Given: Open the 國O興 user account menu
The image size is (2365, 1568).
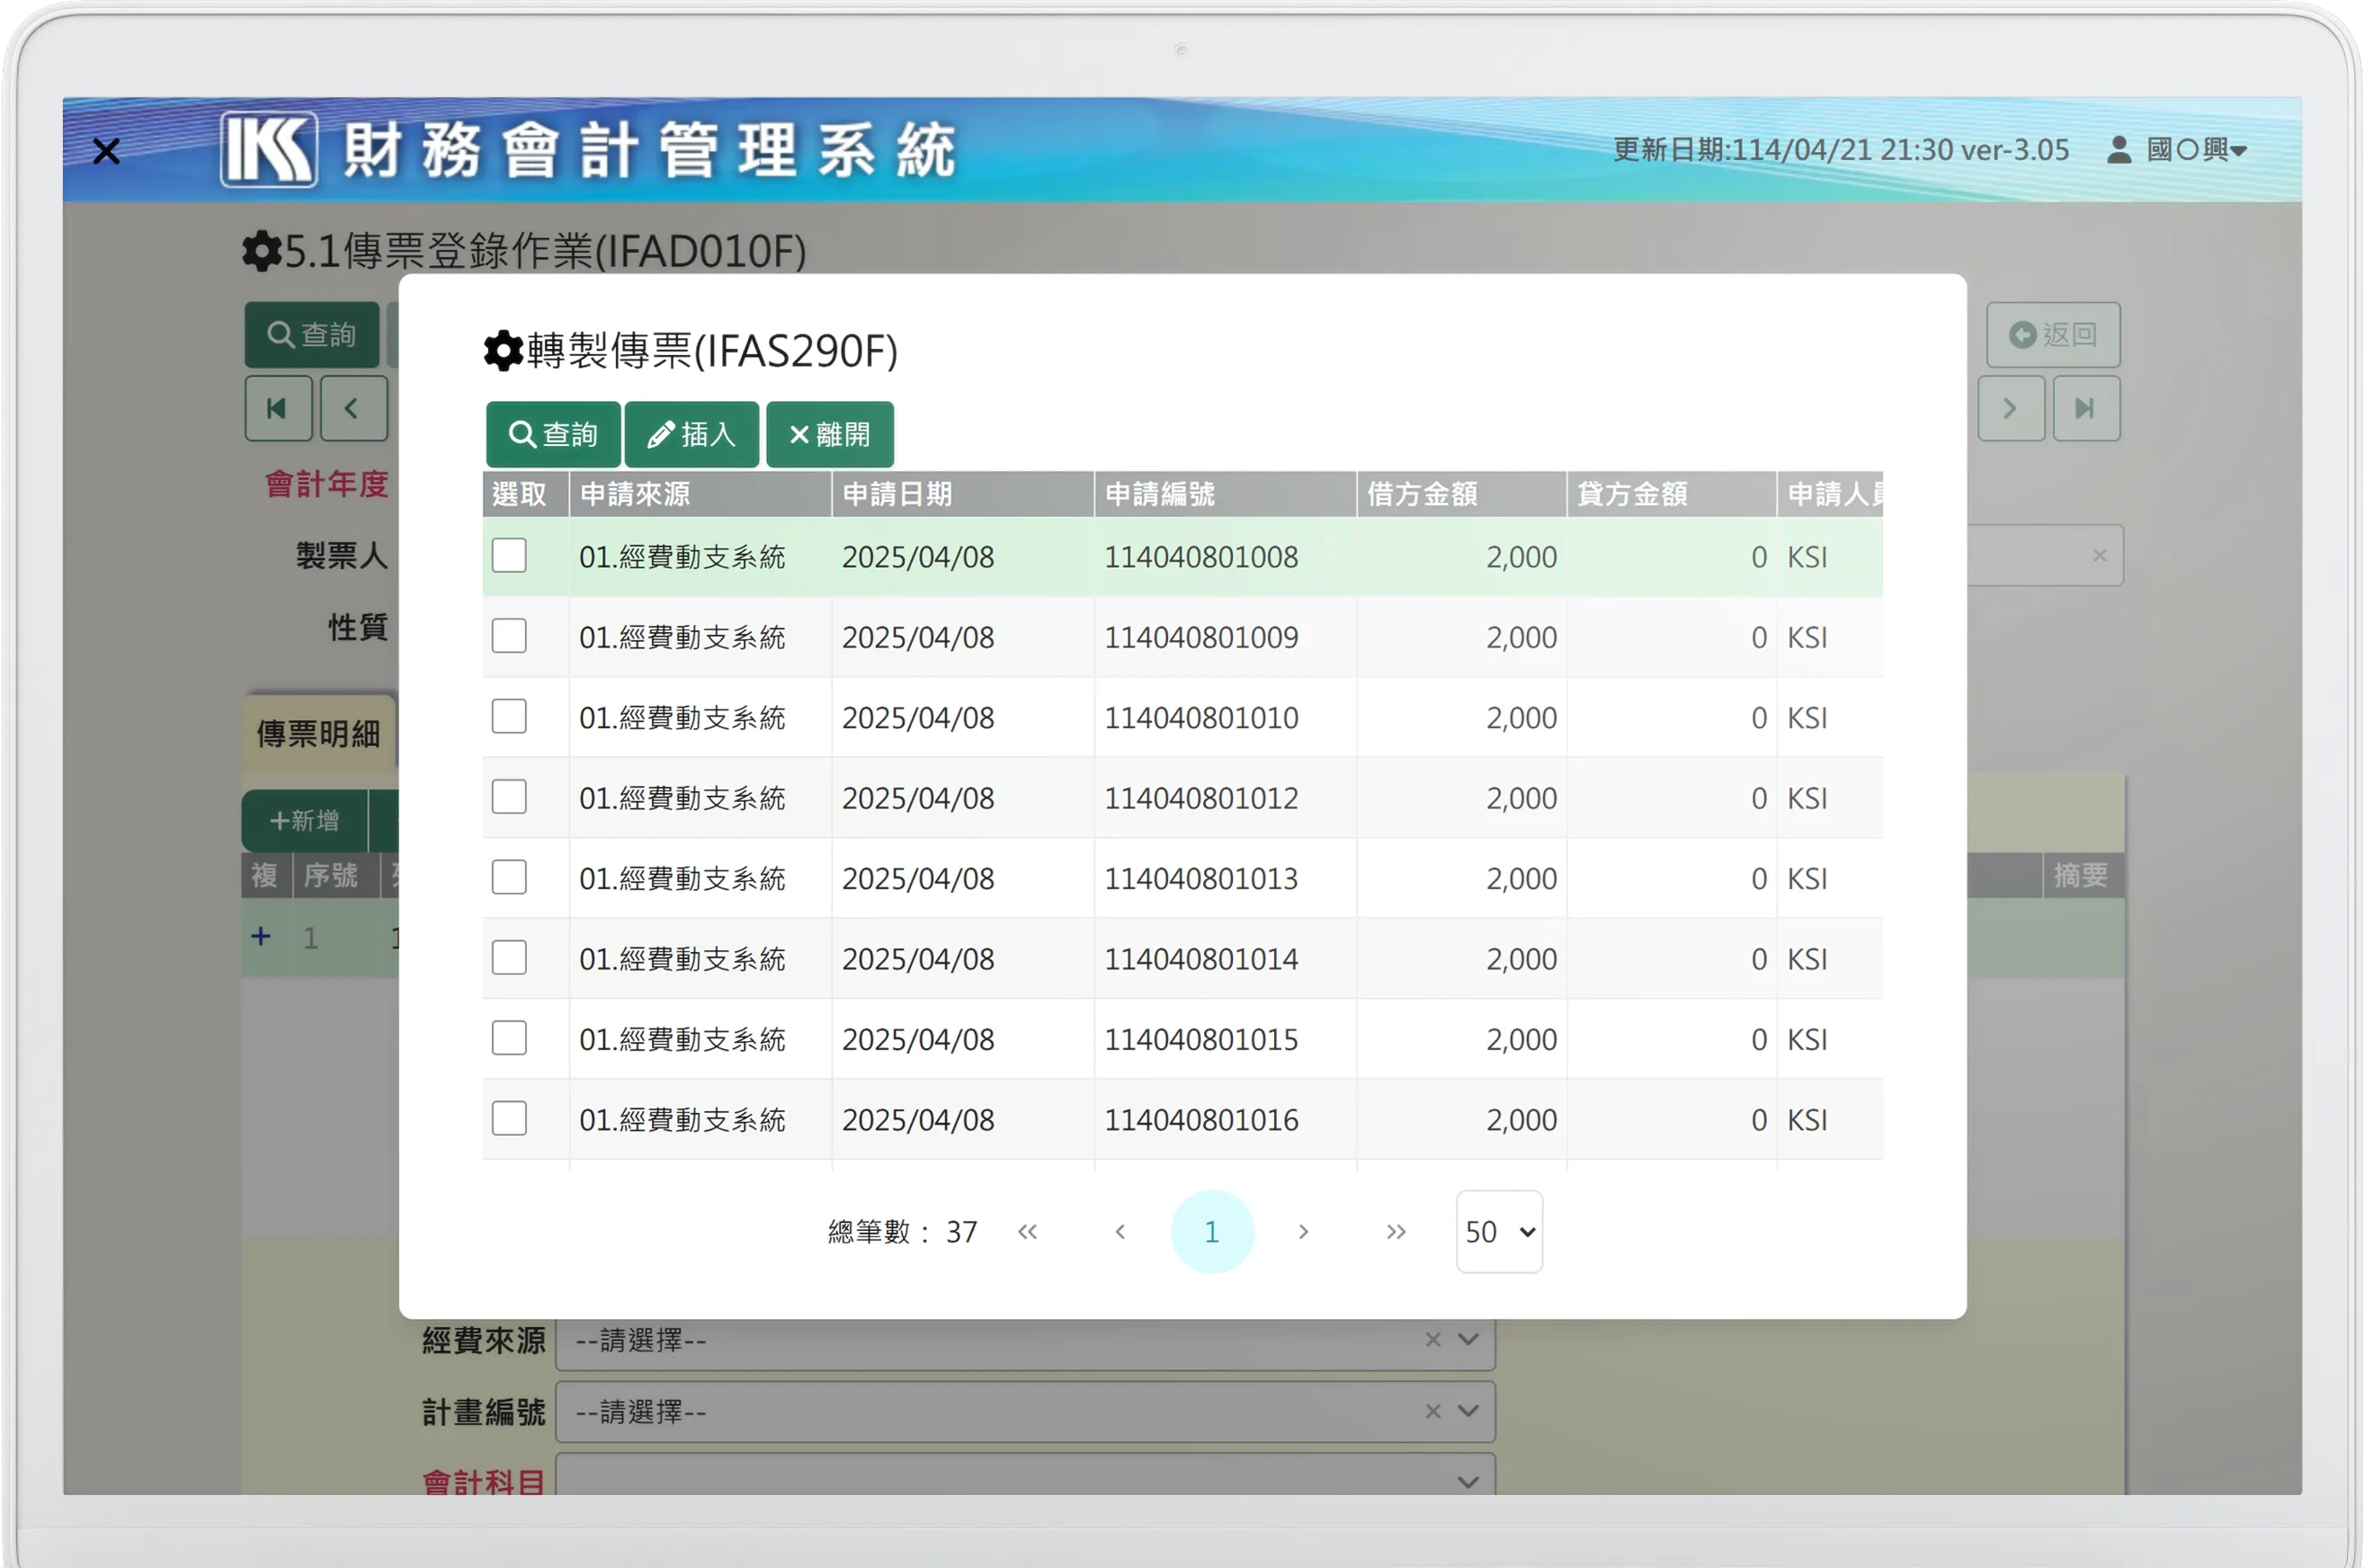Looking at the screenshot, I should point(2197,150).
